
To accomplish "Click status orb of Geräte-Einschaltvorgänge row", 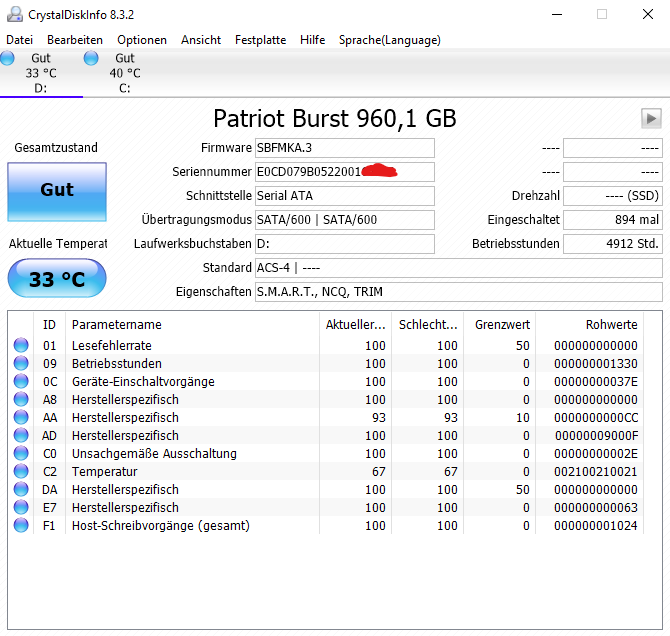I will click(x=21, y=381).
